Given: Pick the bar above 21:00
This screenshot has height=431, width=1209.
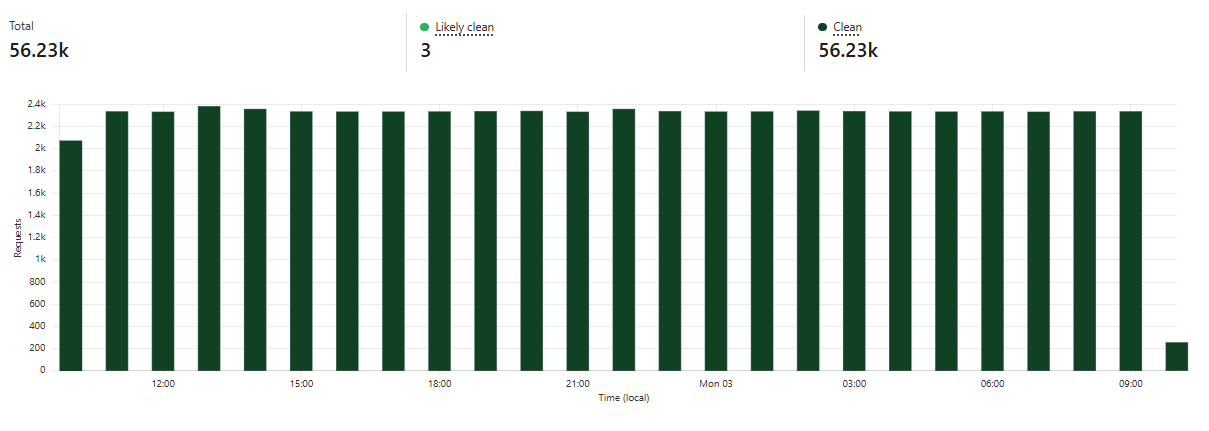Looking at the screenshot, I should coord(578,240).
